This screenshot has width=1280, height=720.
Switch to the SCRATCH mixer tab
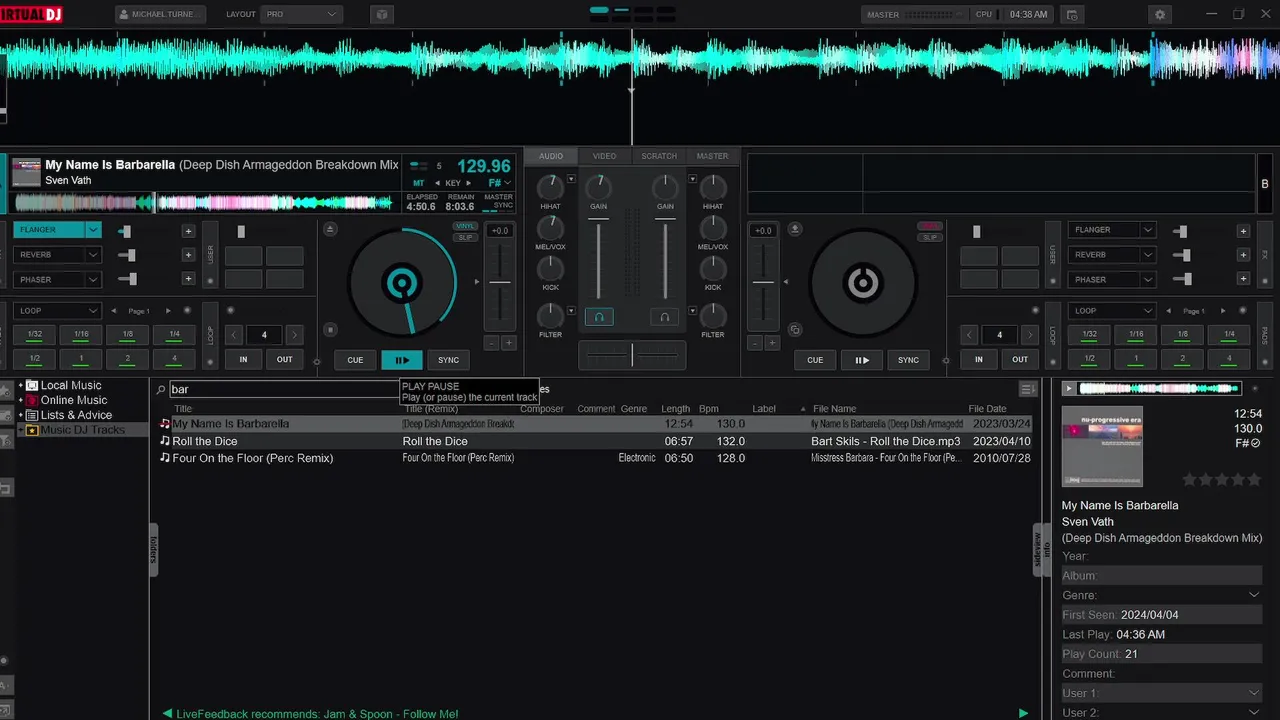tap(659, 156)
